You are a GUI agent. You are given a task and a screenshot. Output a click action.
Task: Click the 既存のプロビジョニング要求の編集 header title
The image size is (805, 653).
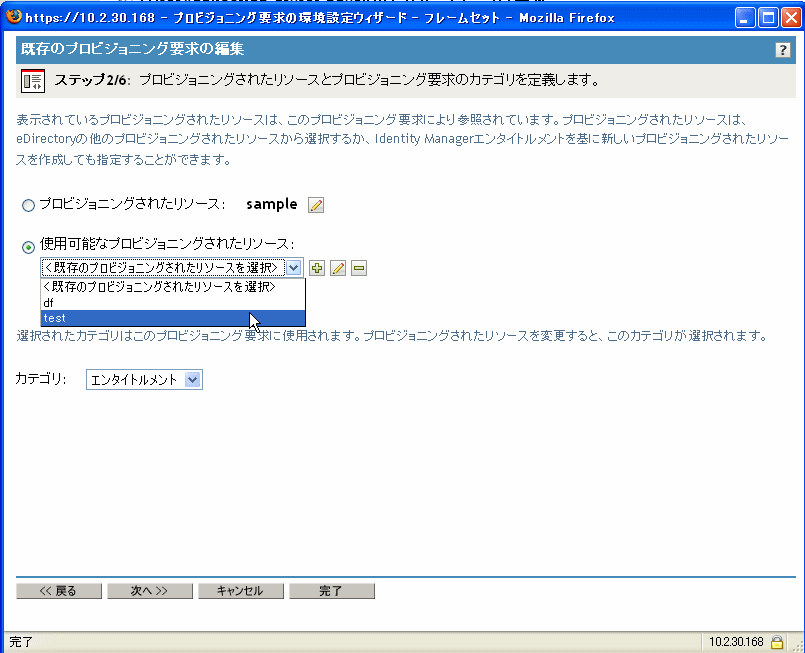click(132, 49)
